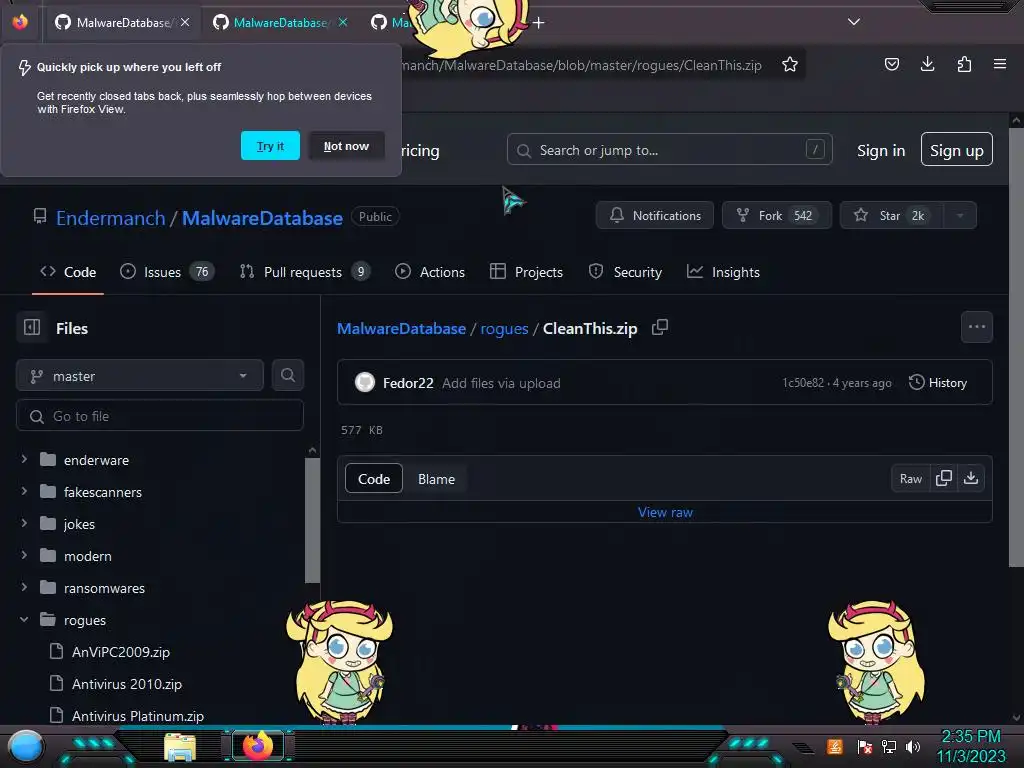Open File Explorer from the taskbar

(180, 746)
